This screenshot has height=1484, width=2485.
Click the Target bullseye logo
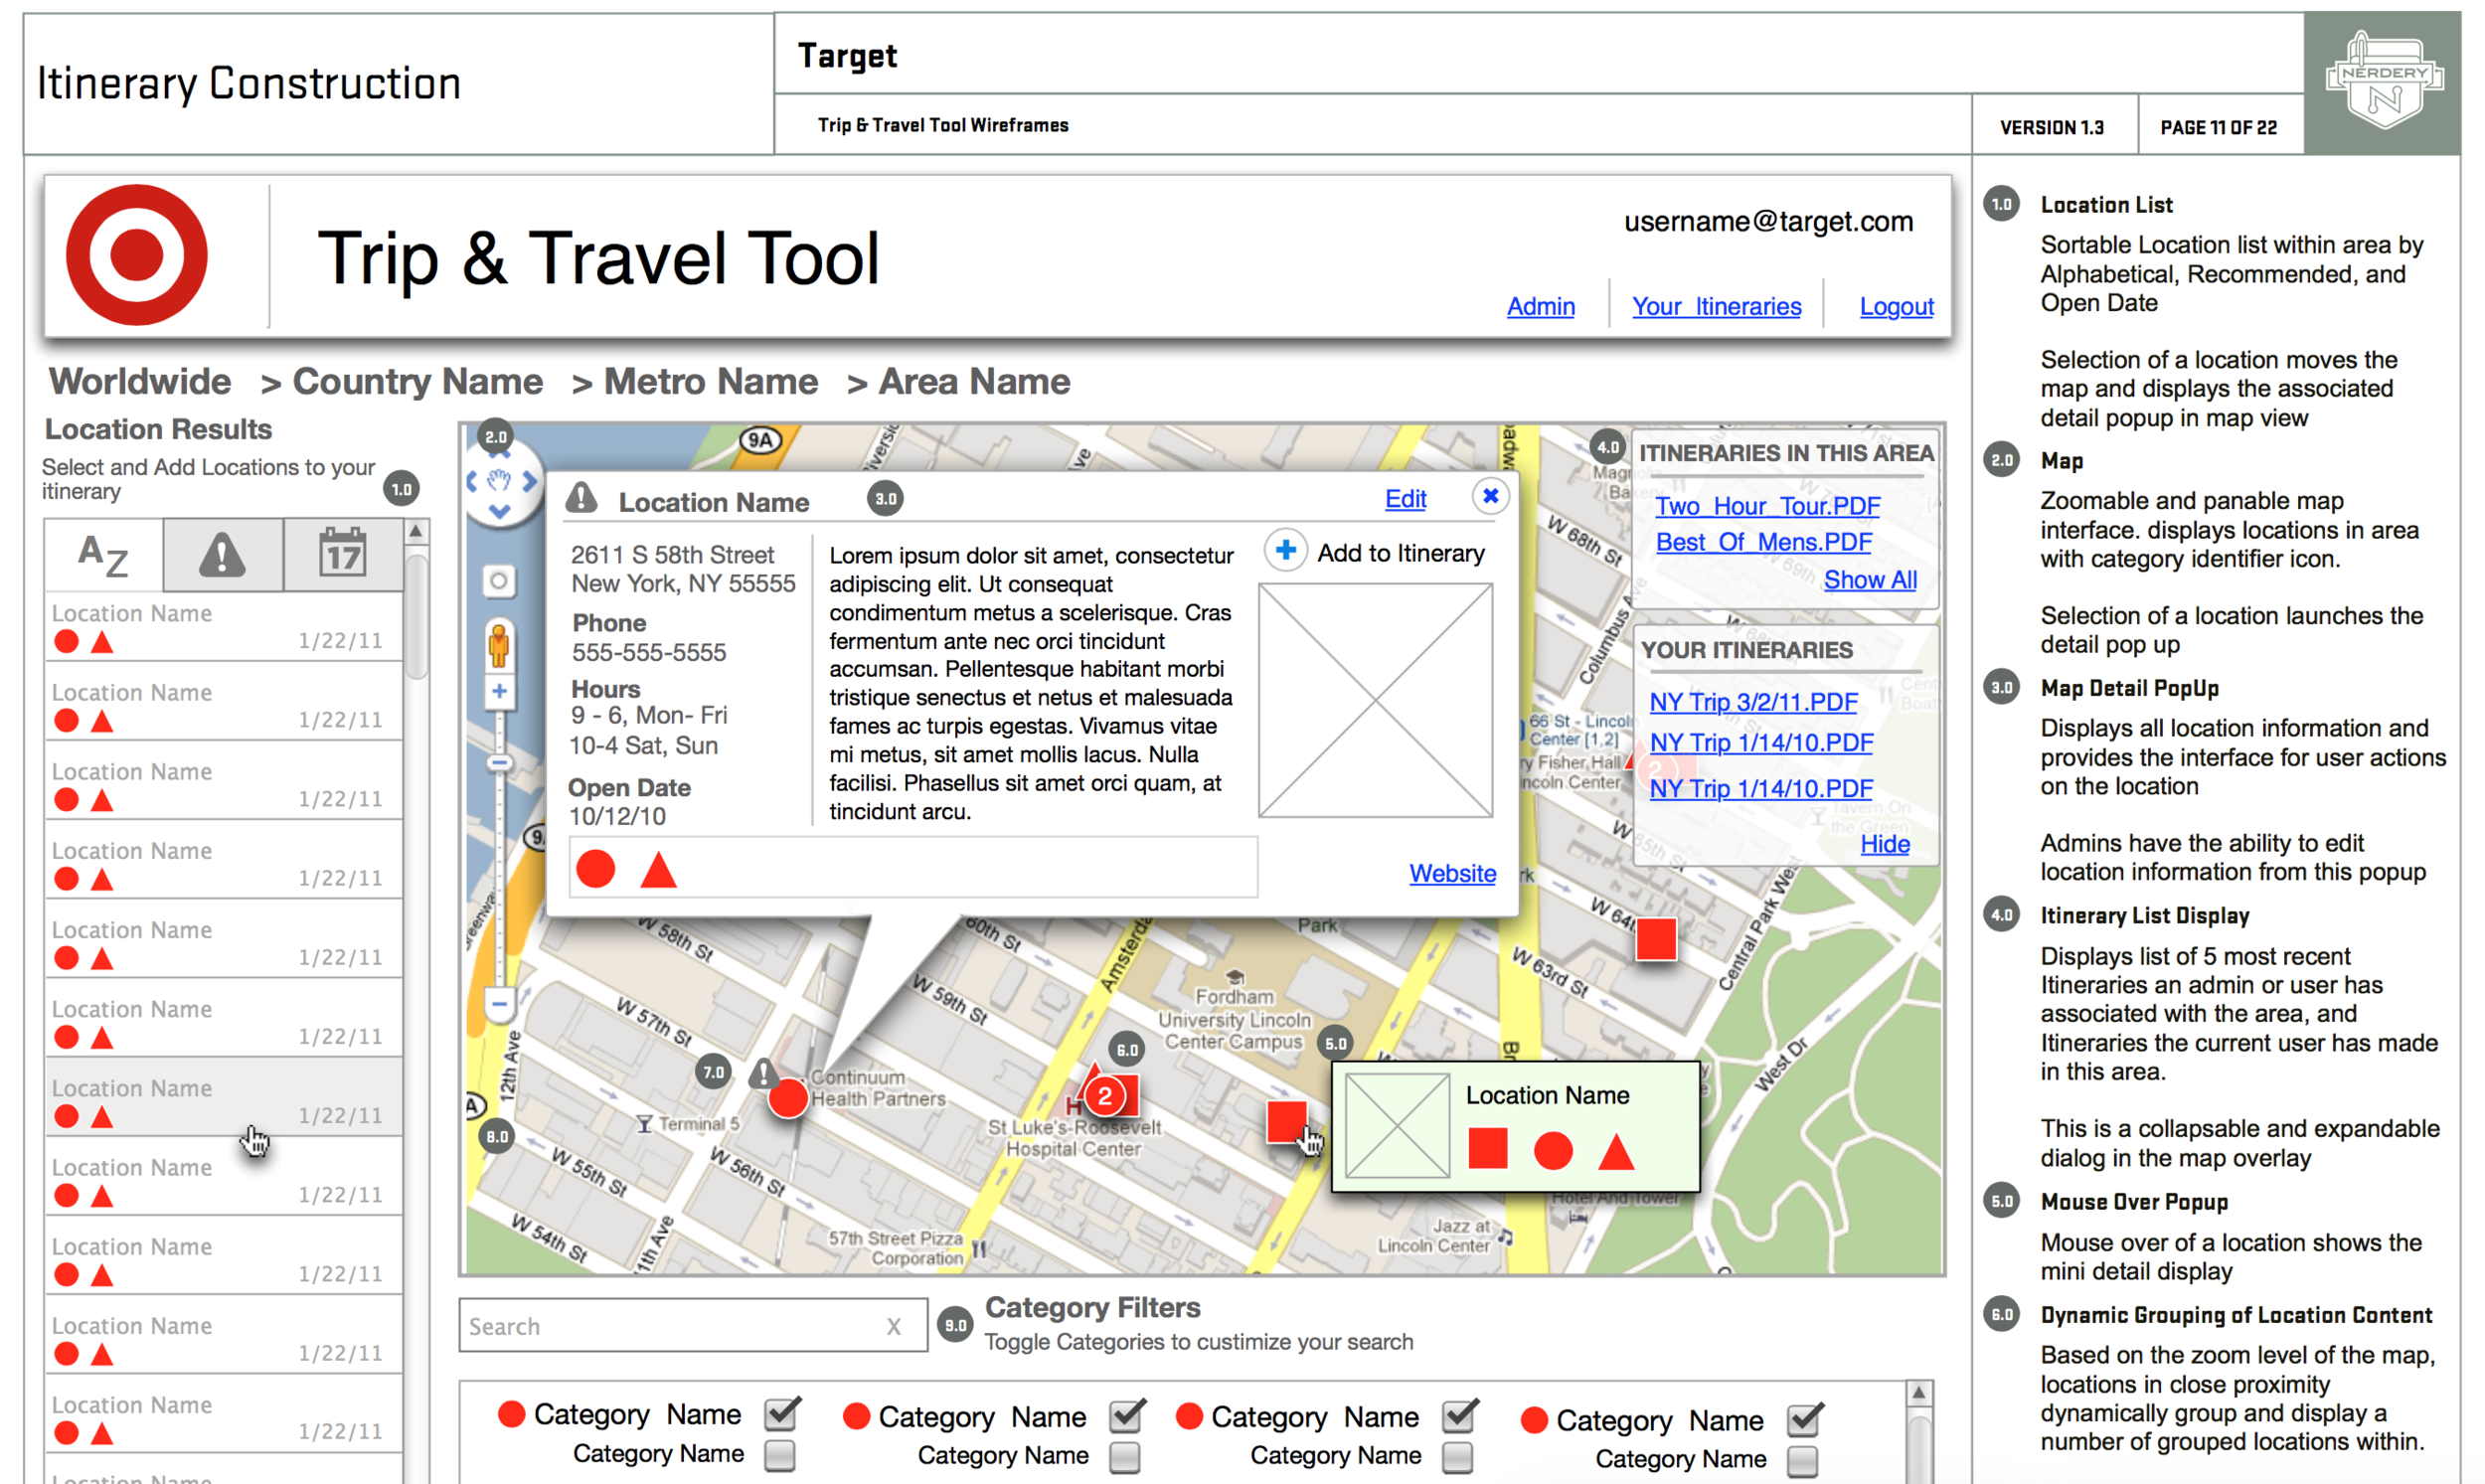tap(137, 255)
